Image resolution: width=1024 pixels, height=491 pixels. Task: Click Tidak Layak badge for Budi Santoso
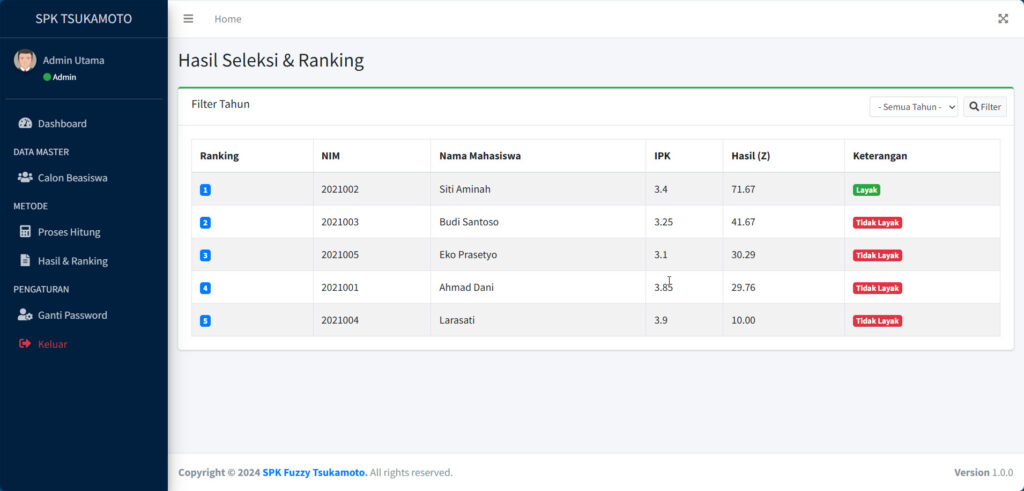coord(877,223)
